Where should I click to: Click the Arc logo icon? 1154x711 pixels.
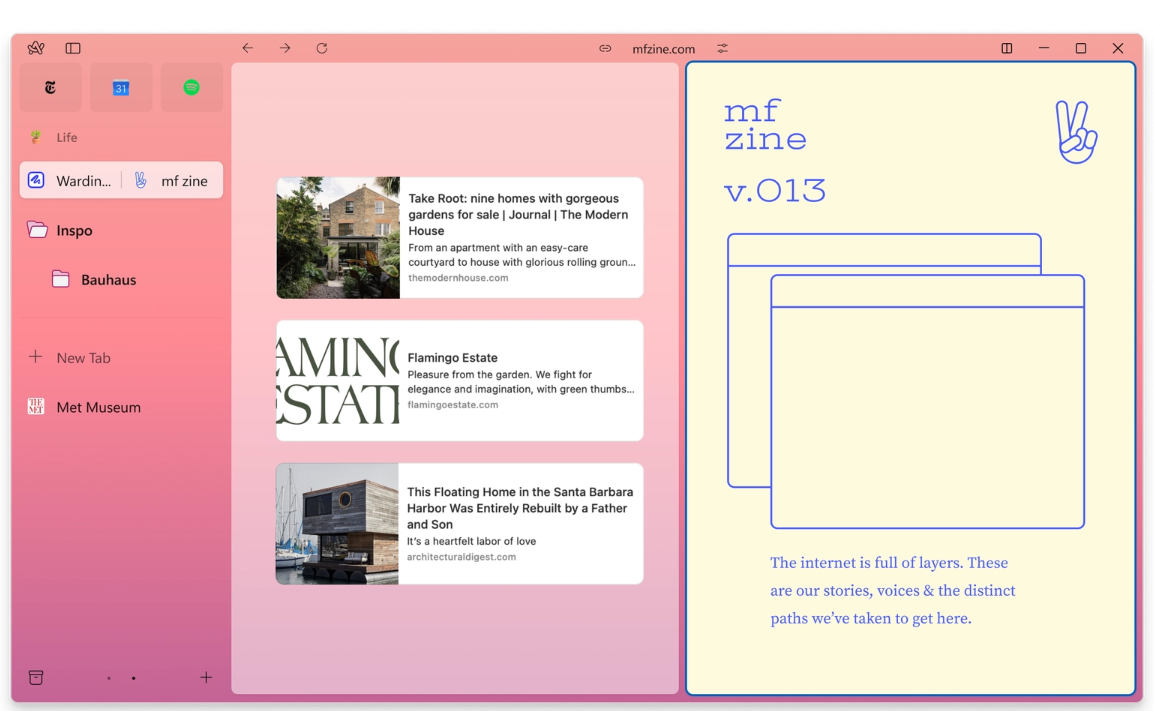[x=35, y=49]
